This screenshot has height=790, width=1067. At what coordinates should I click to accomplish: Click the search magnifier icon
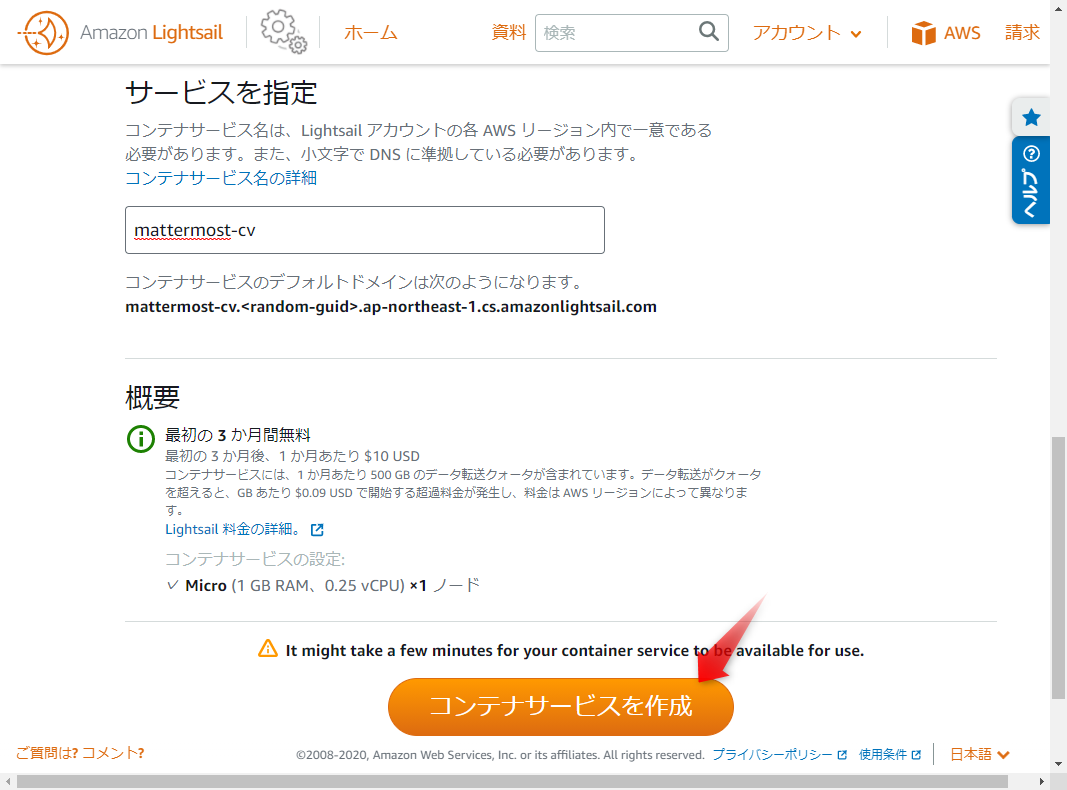tap(708, 31)
